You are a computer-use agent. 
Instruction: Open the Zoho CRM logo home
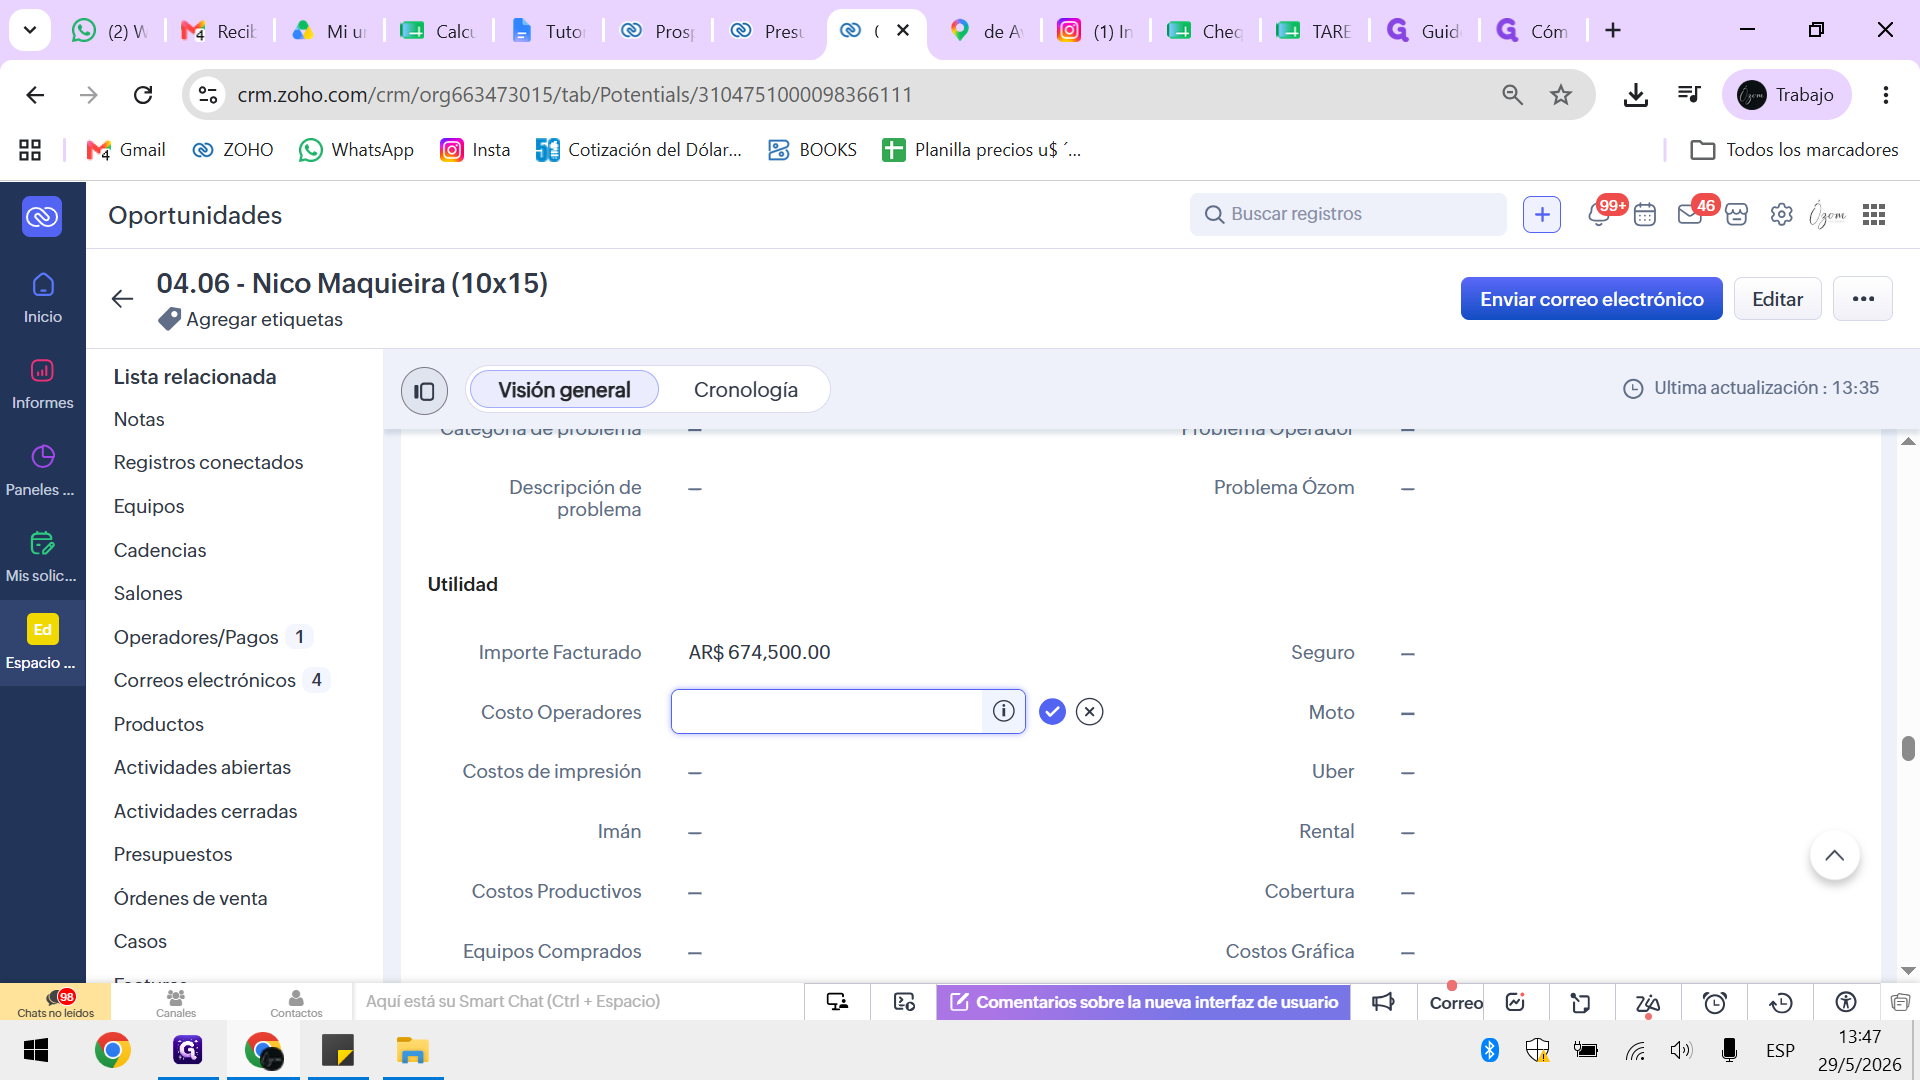(42, 216)
